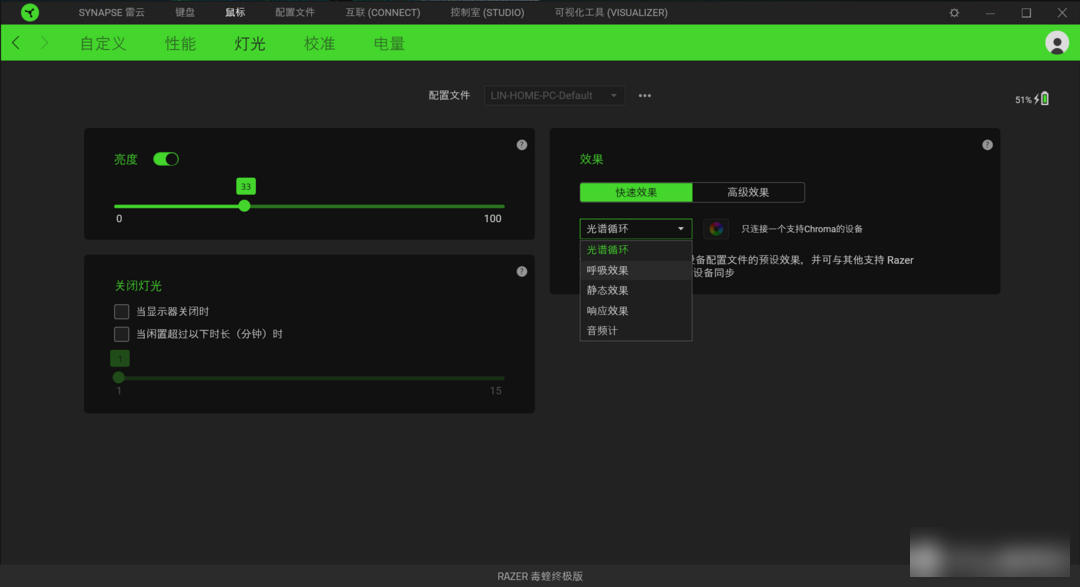Open 控制室 (STUDIO) module
The height and width of the screenshot is (587, 1080).
pos(487,12)
